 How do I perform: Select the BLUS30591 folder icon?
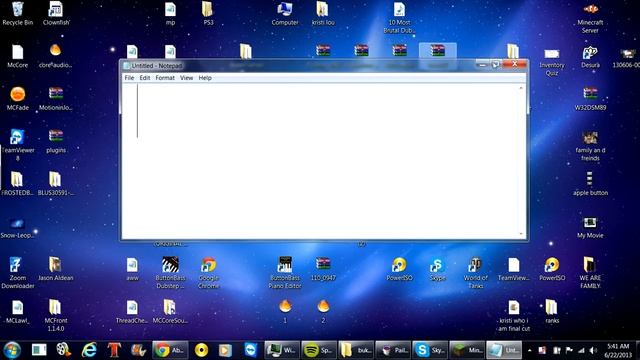point(56,184)
